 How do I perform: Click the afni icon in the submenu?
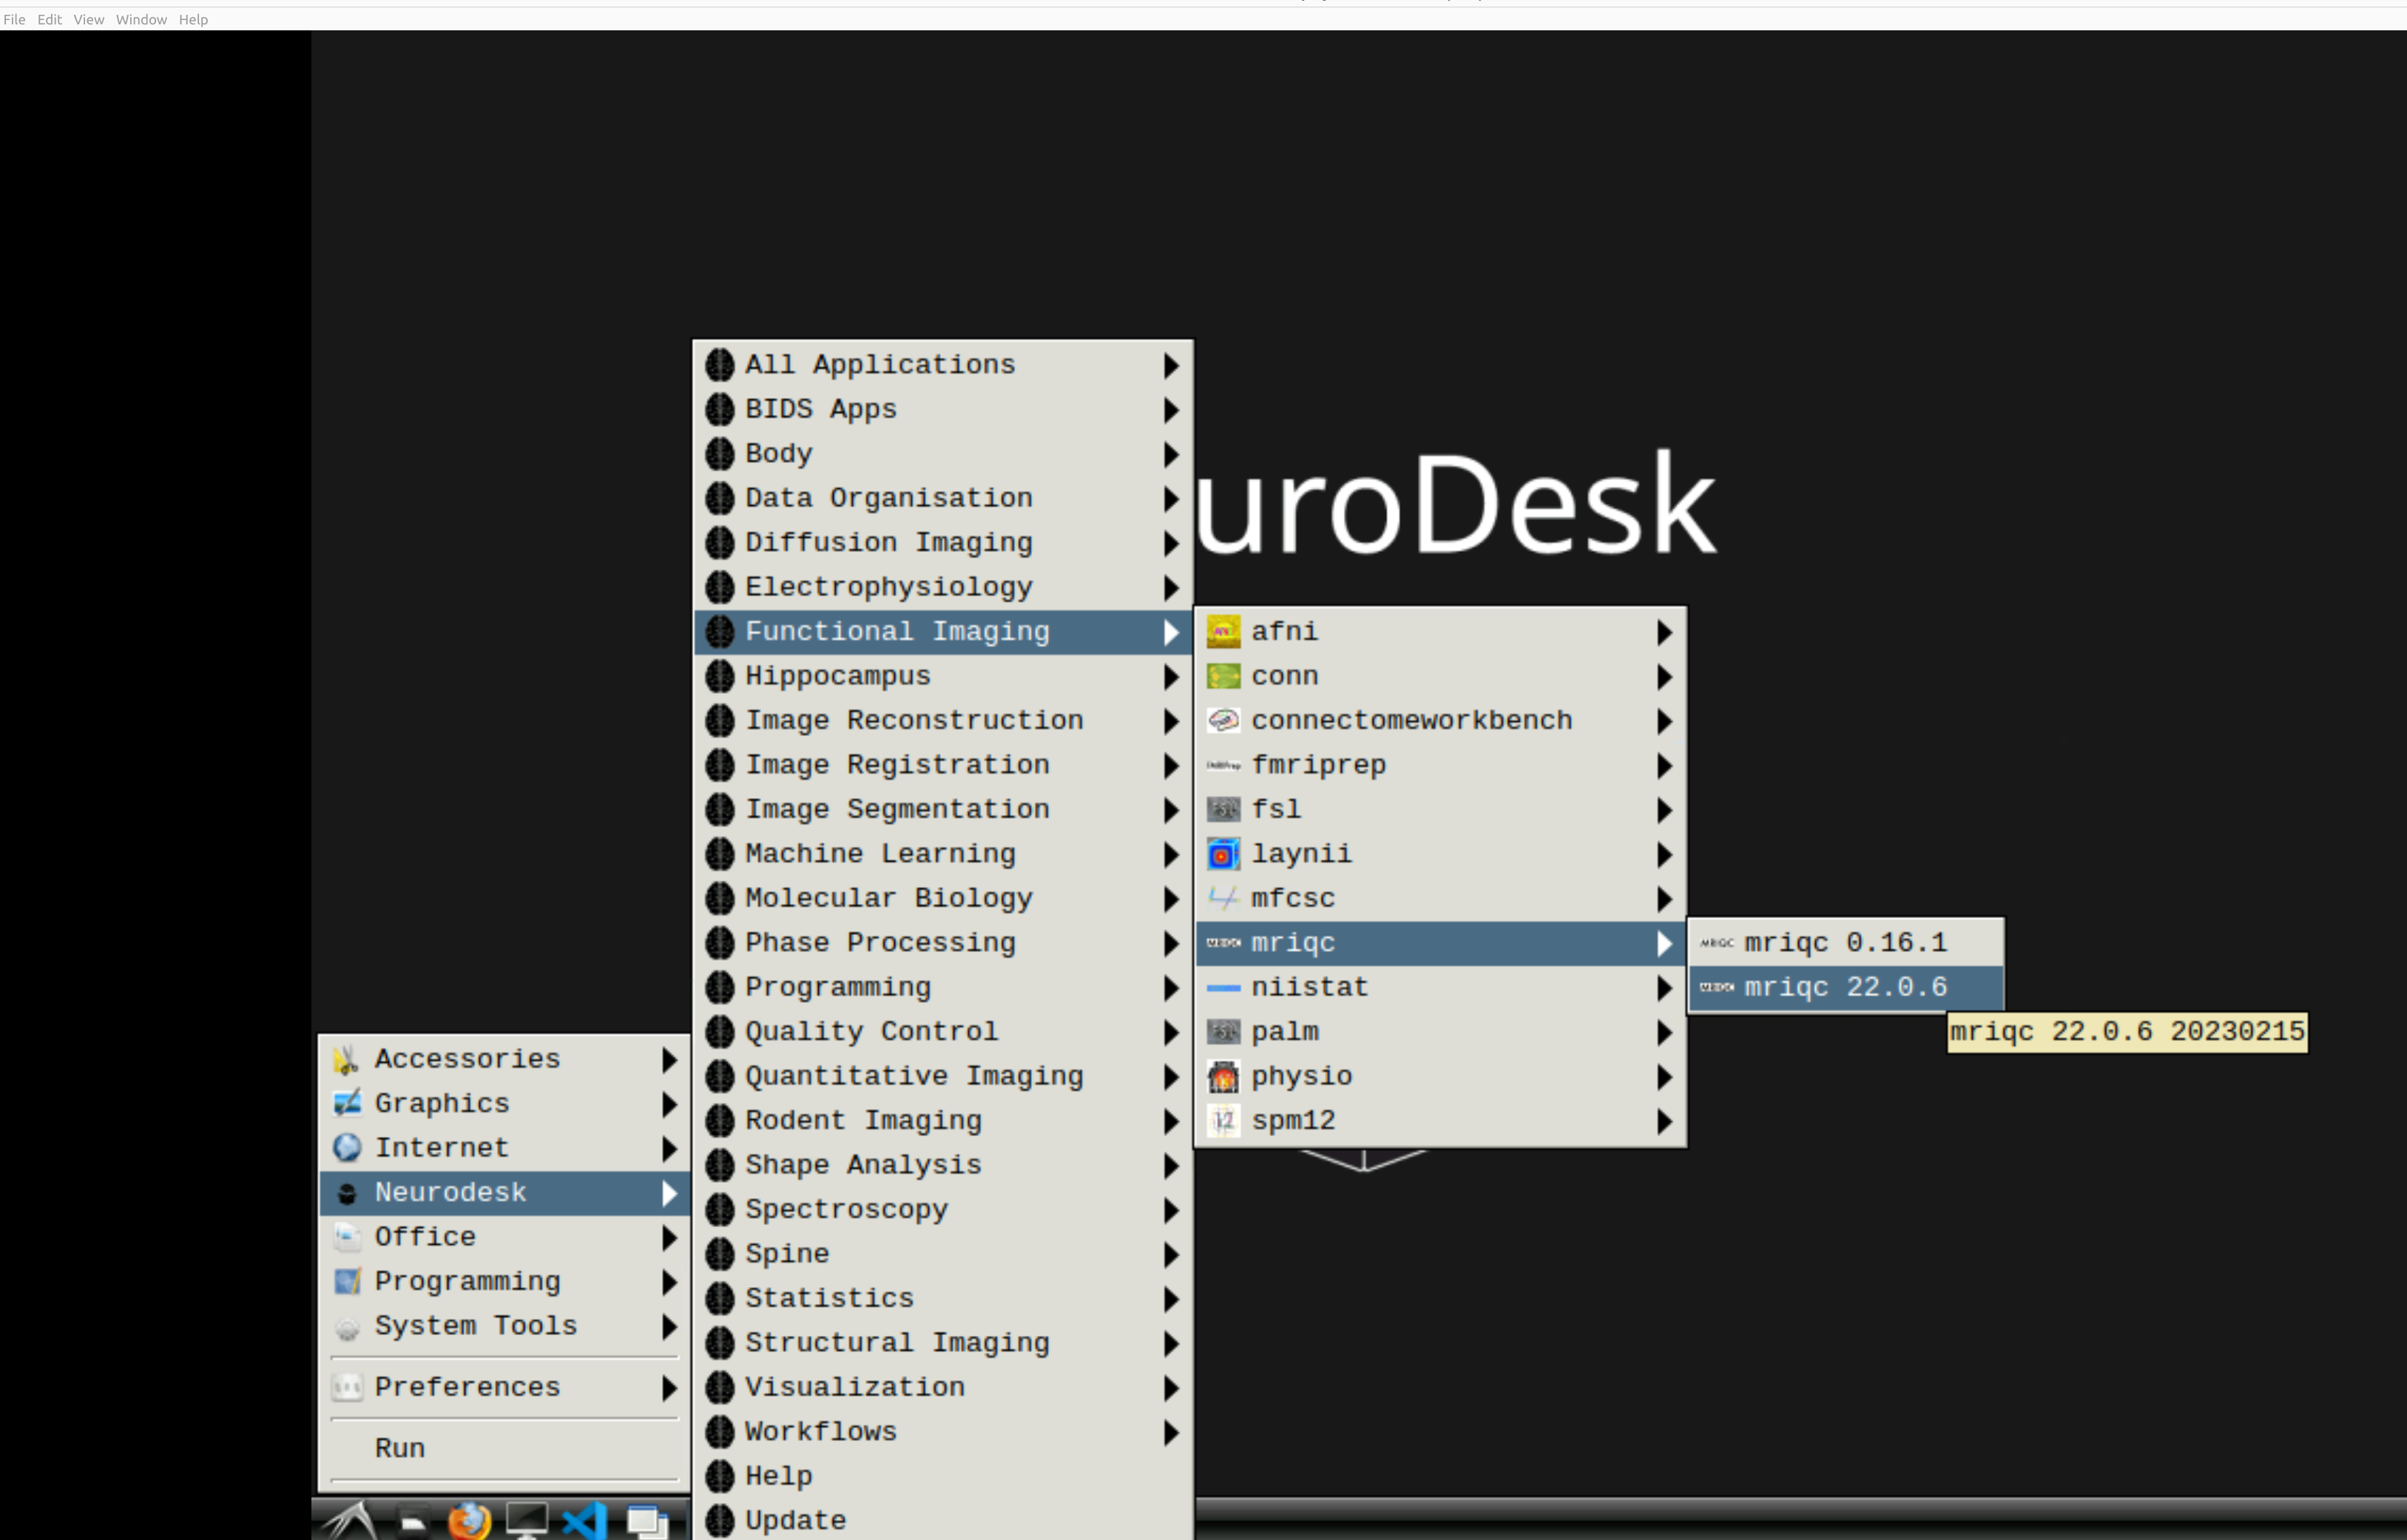pyautogui.click(x=1223, y=632)
